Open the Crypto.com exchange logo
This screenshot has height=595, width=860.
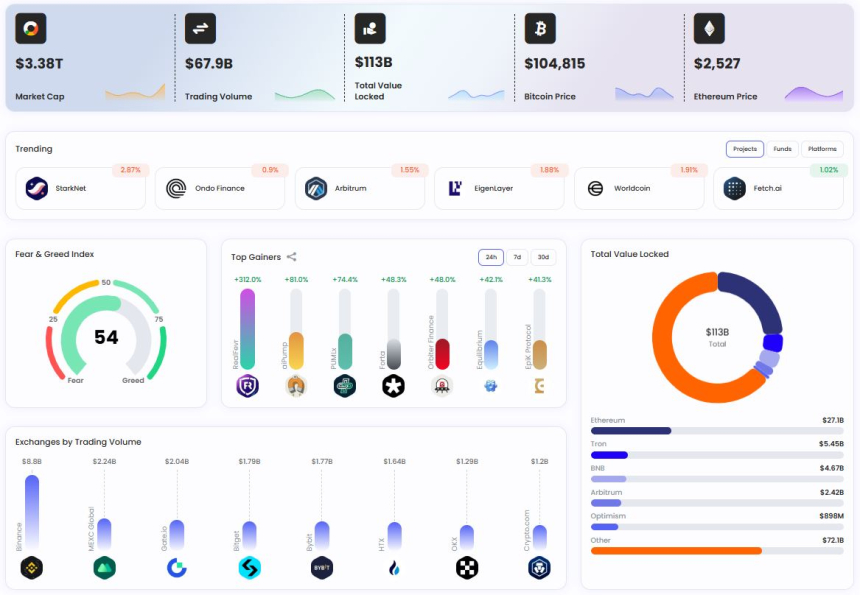(x=540, y=568)
